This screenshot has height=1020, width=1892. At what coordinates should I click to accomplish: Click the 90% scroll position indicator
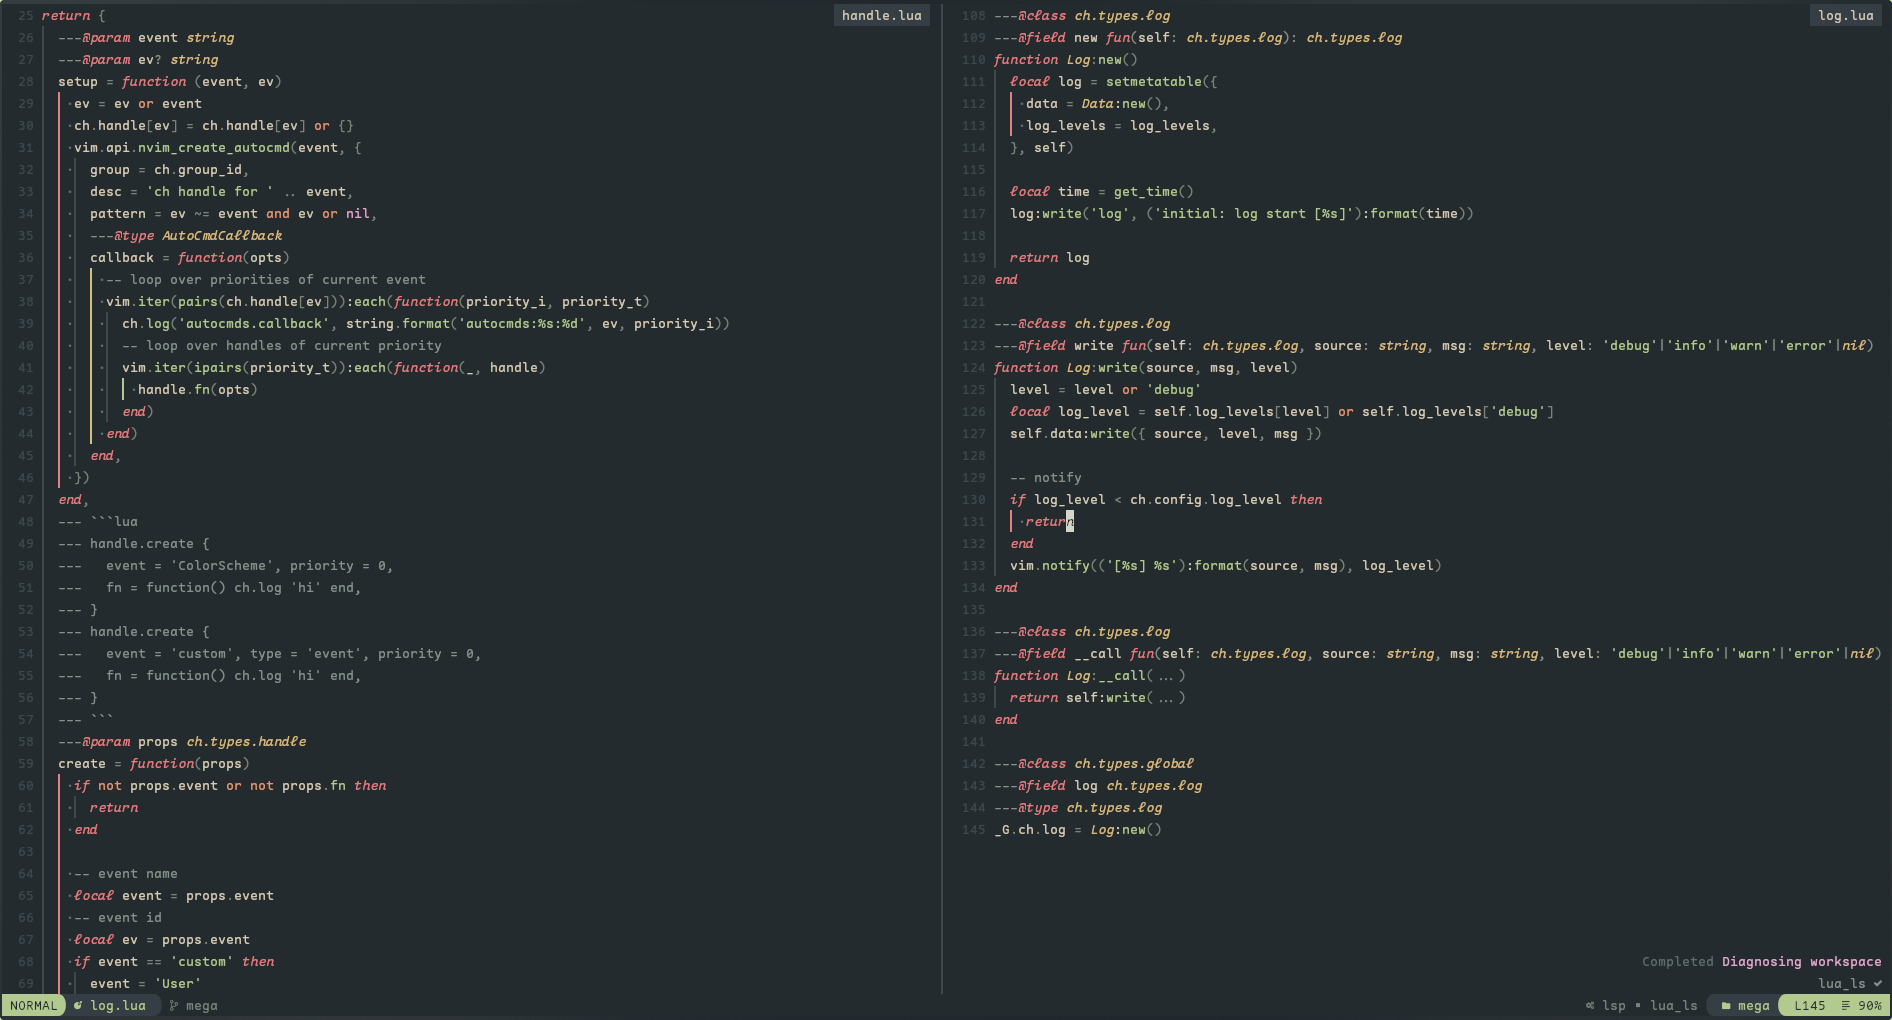pyautogui.click(x=1870, y=1005)
